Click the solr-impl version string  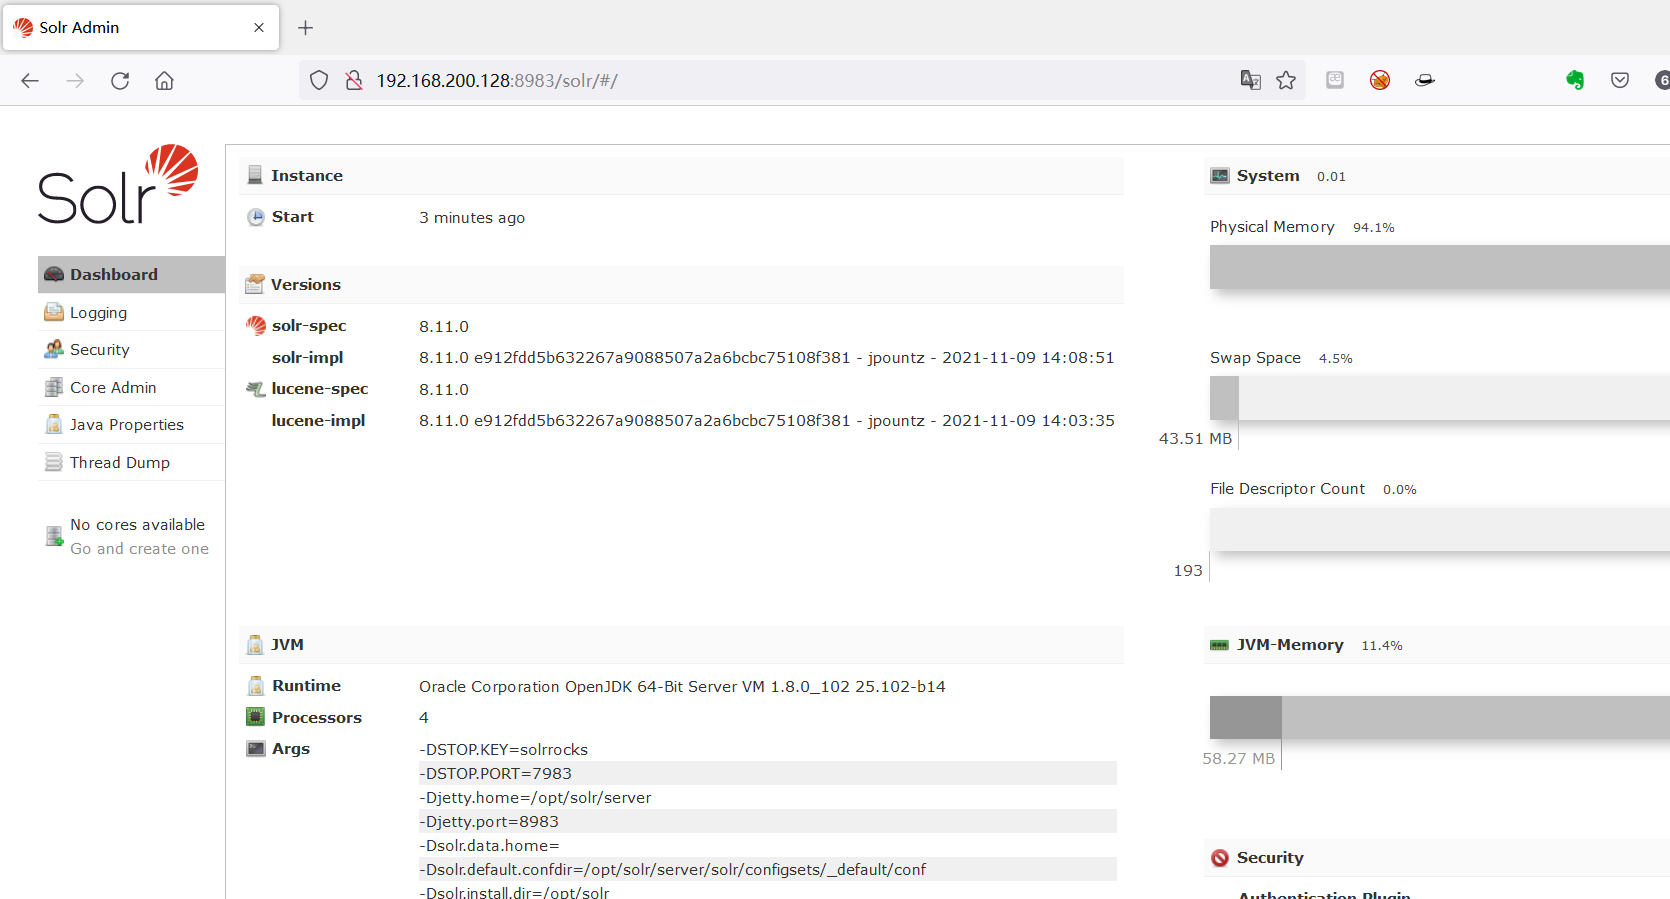pyautogui.click(x=767, y=358)
